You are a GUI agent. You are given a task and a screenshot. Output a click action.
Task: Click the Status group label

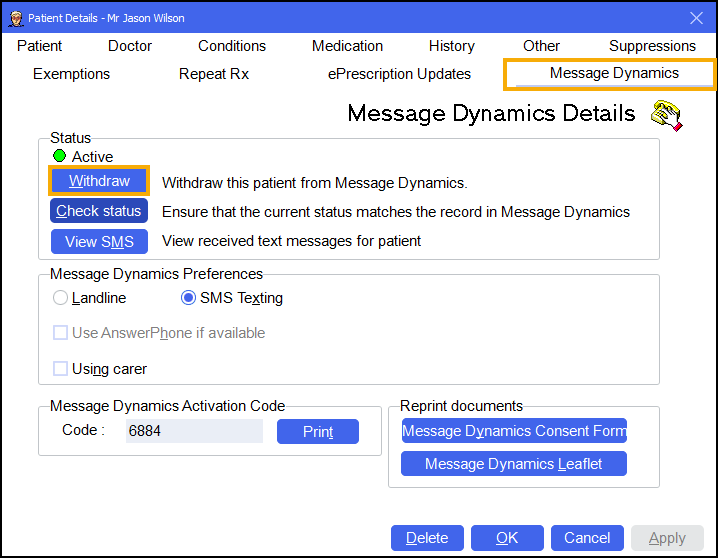tap(71, 138)
